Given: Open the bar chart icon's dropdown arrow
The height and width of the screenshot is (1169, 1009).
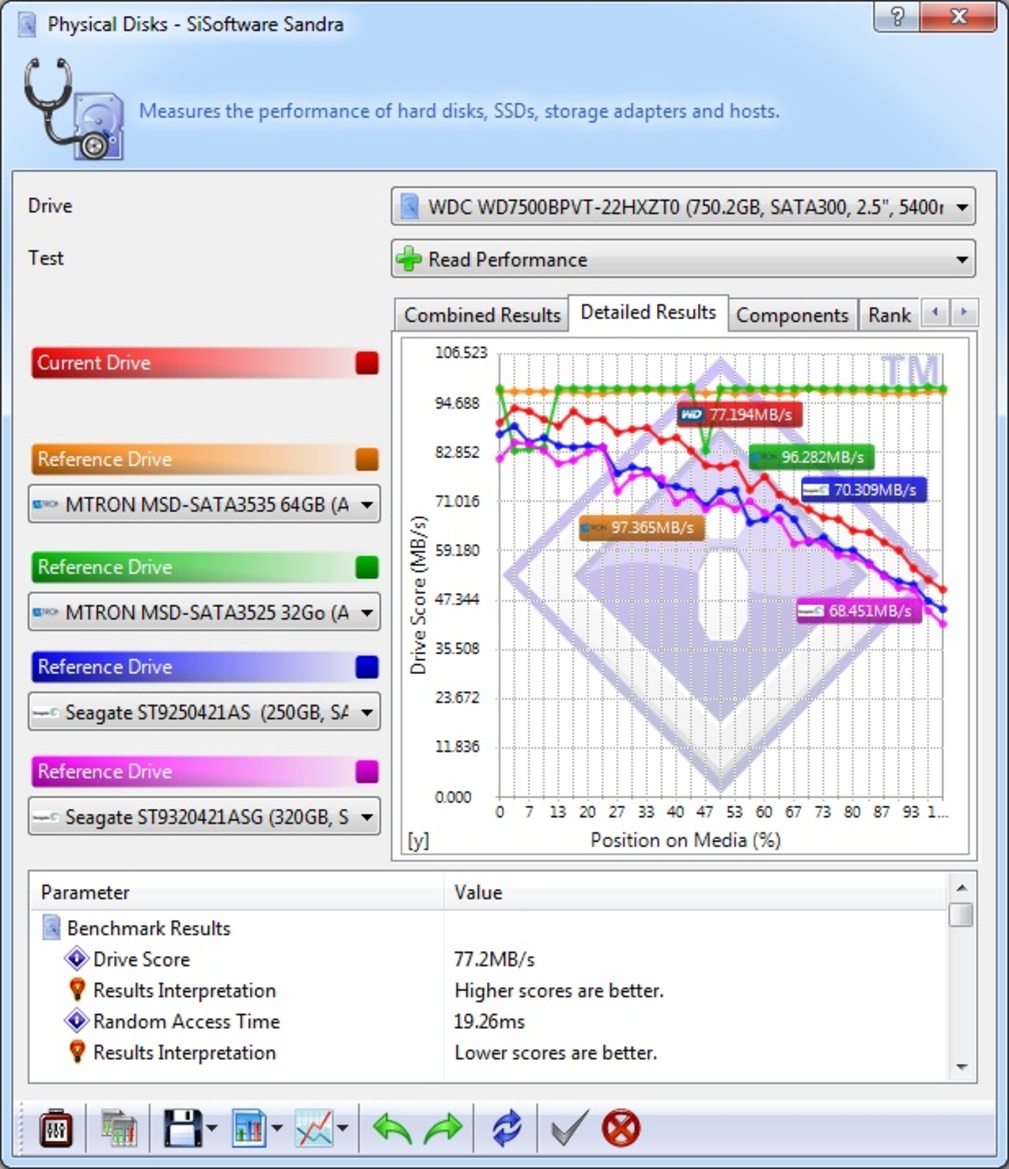Looking at the screenshot, I should pyautogui.click(x=277, y=1128).
